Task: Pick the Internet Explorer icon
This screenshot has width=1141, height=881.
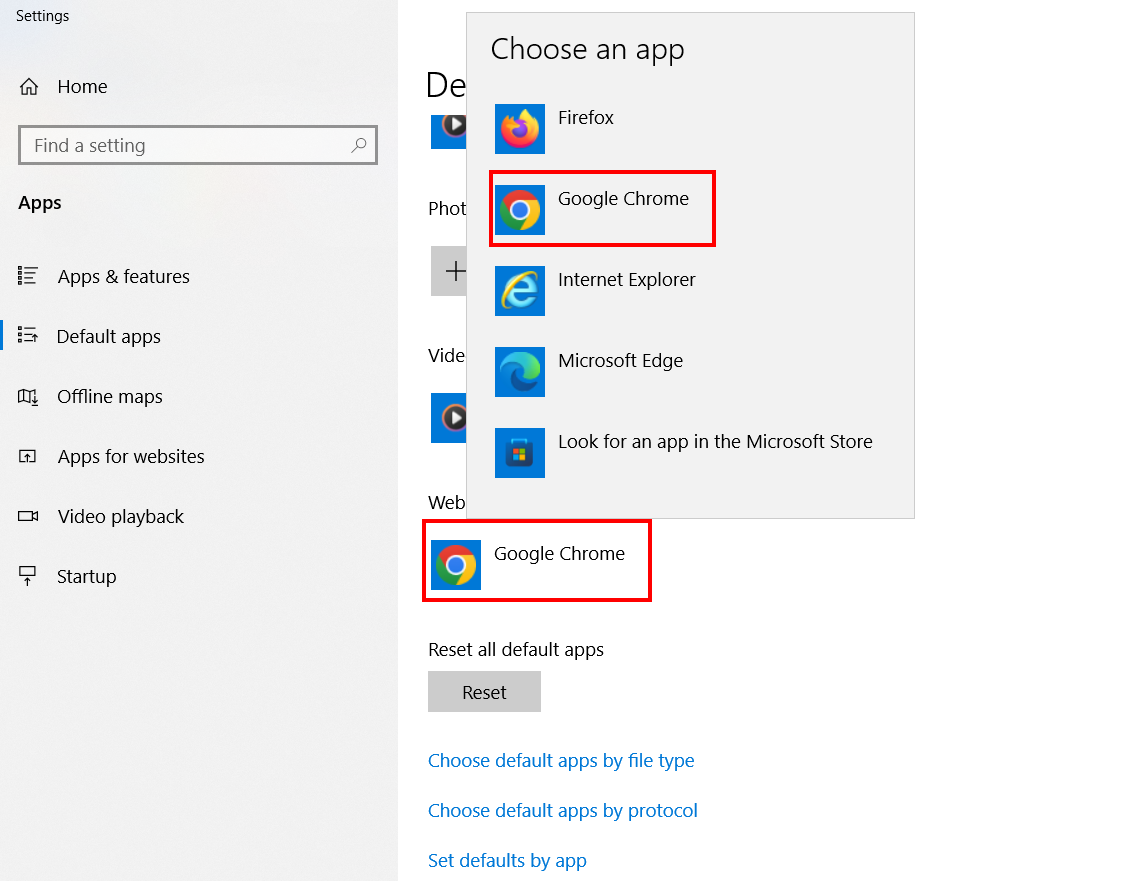Action: point(520,291)
